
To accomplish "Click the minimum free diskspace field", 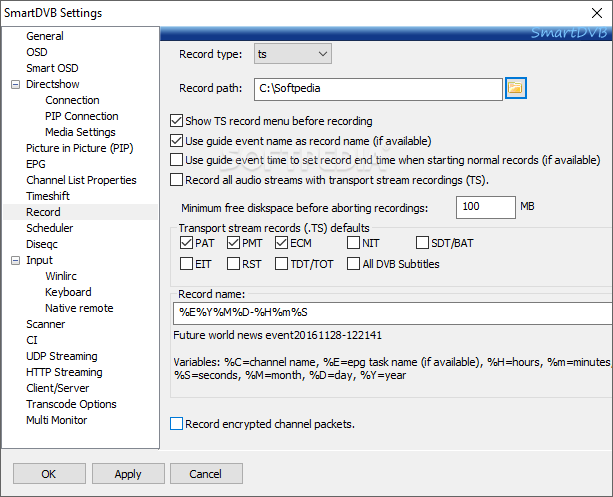I will click(486, 207).
